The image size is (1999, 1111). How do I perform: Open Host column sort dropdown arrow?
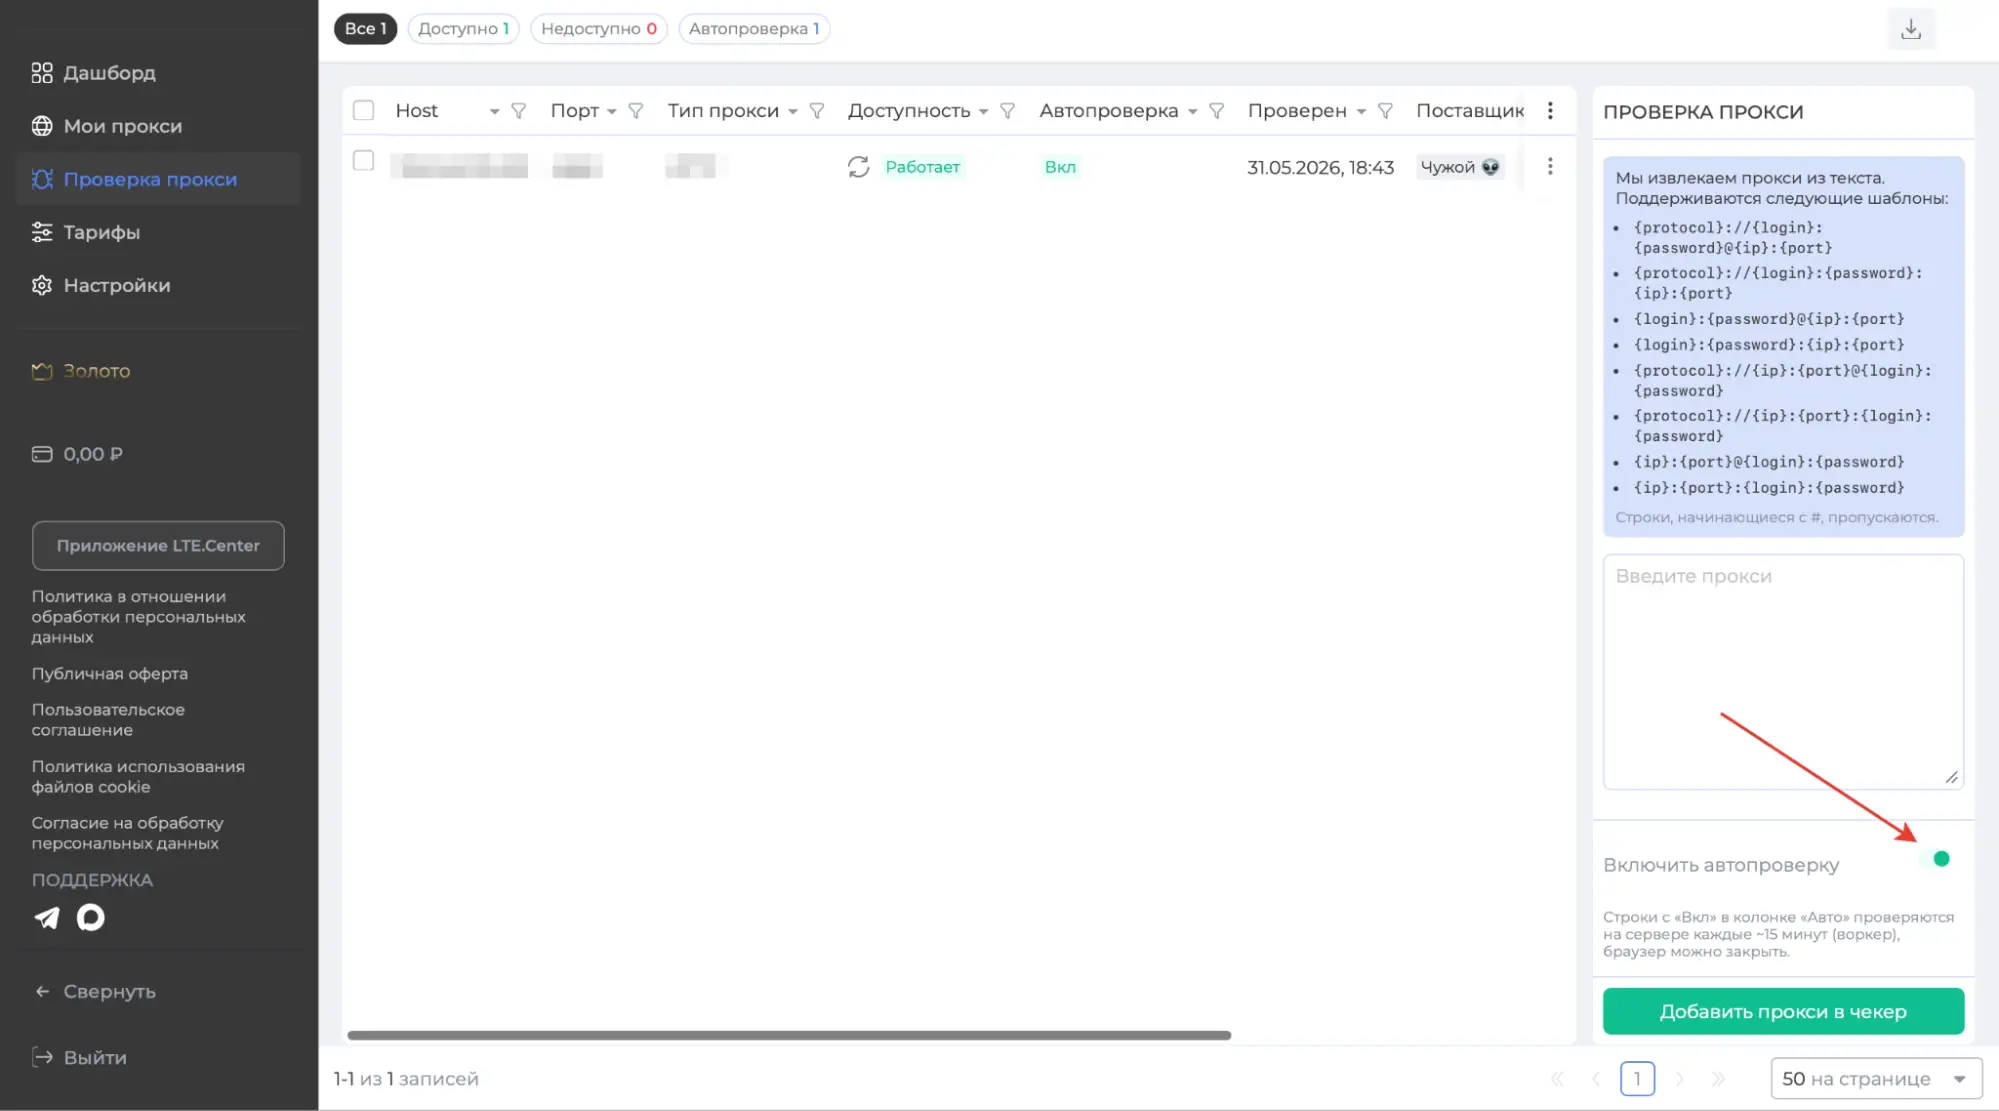coord(494,112)
